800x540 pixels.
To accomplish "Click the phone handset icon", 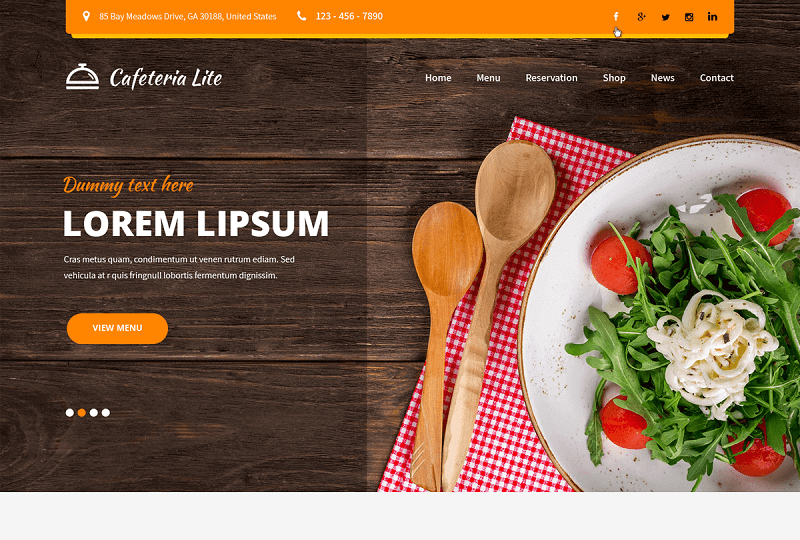I will (302, 16).
